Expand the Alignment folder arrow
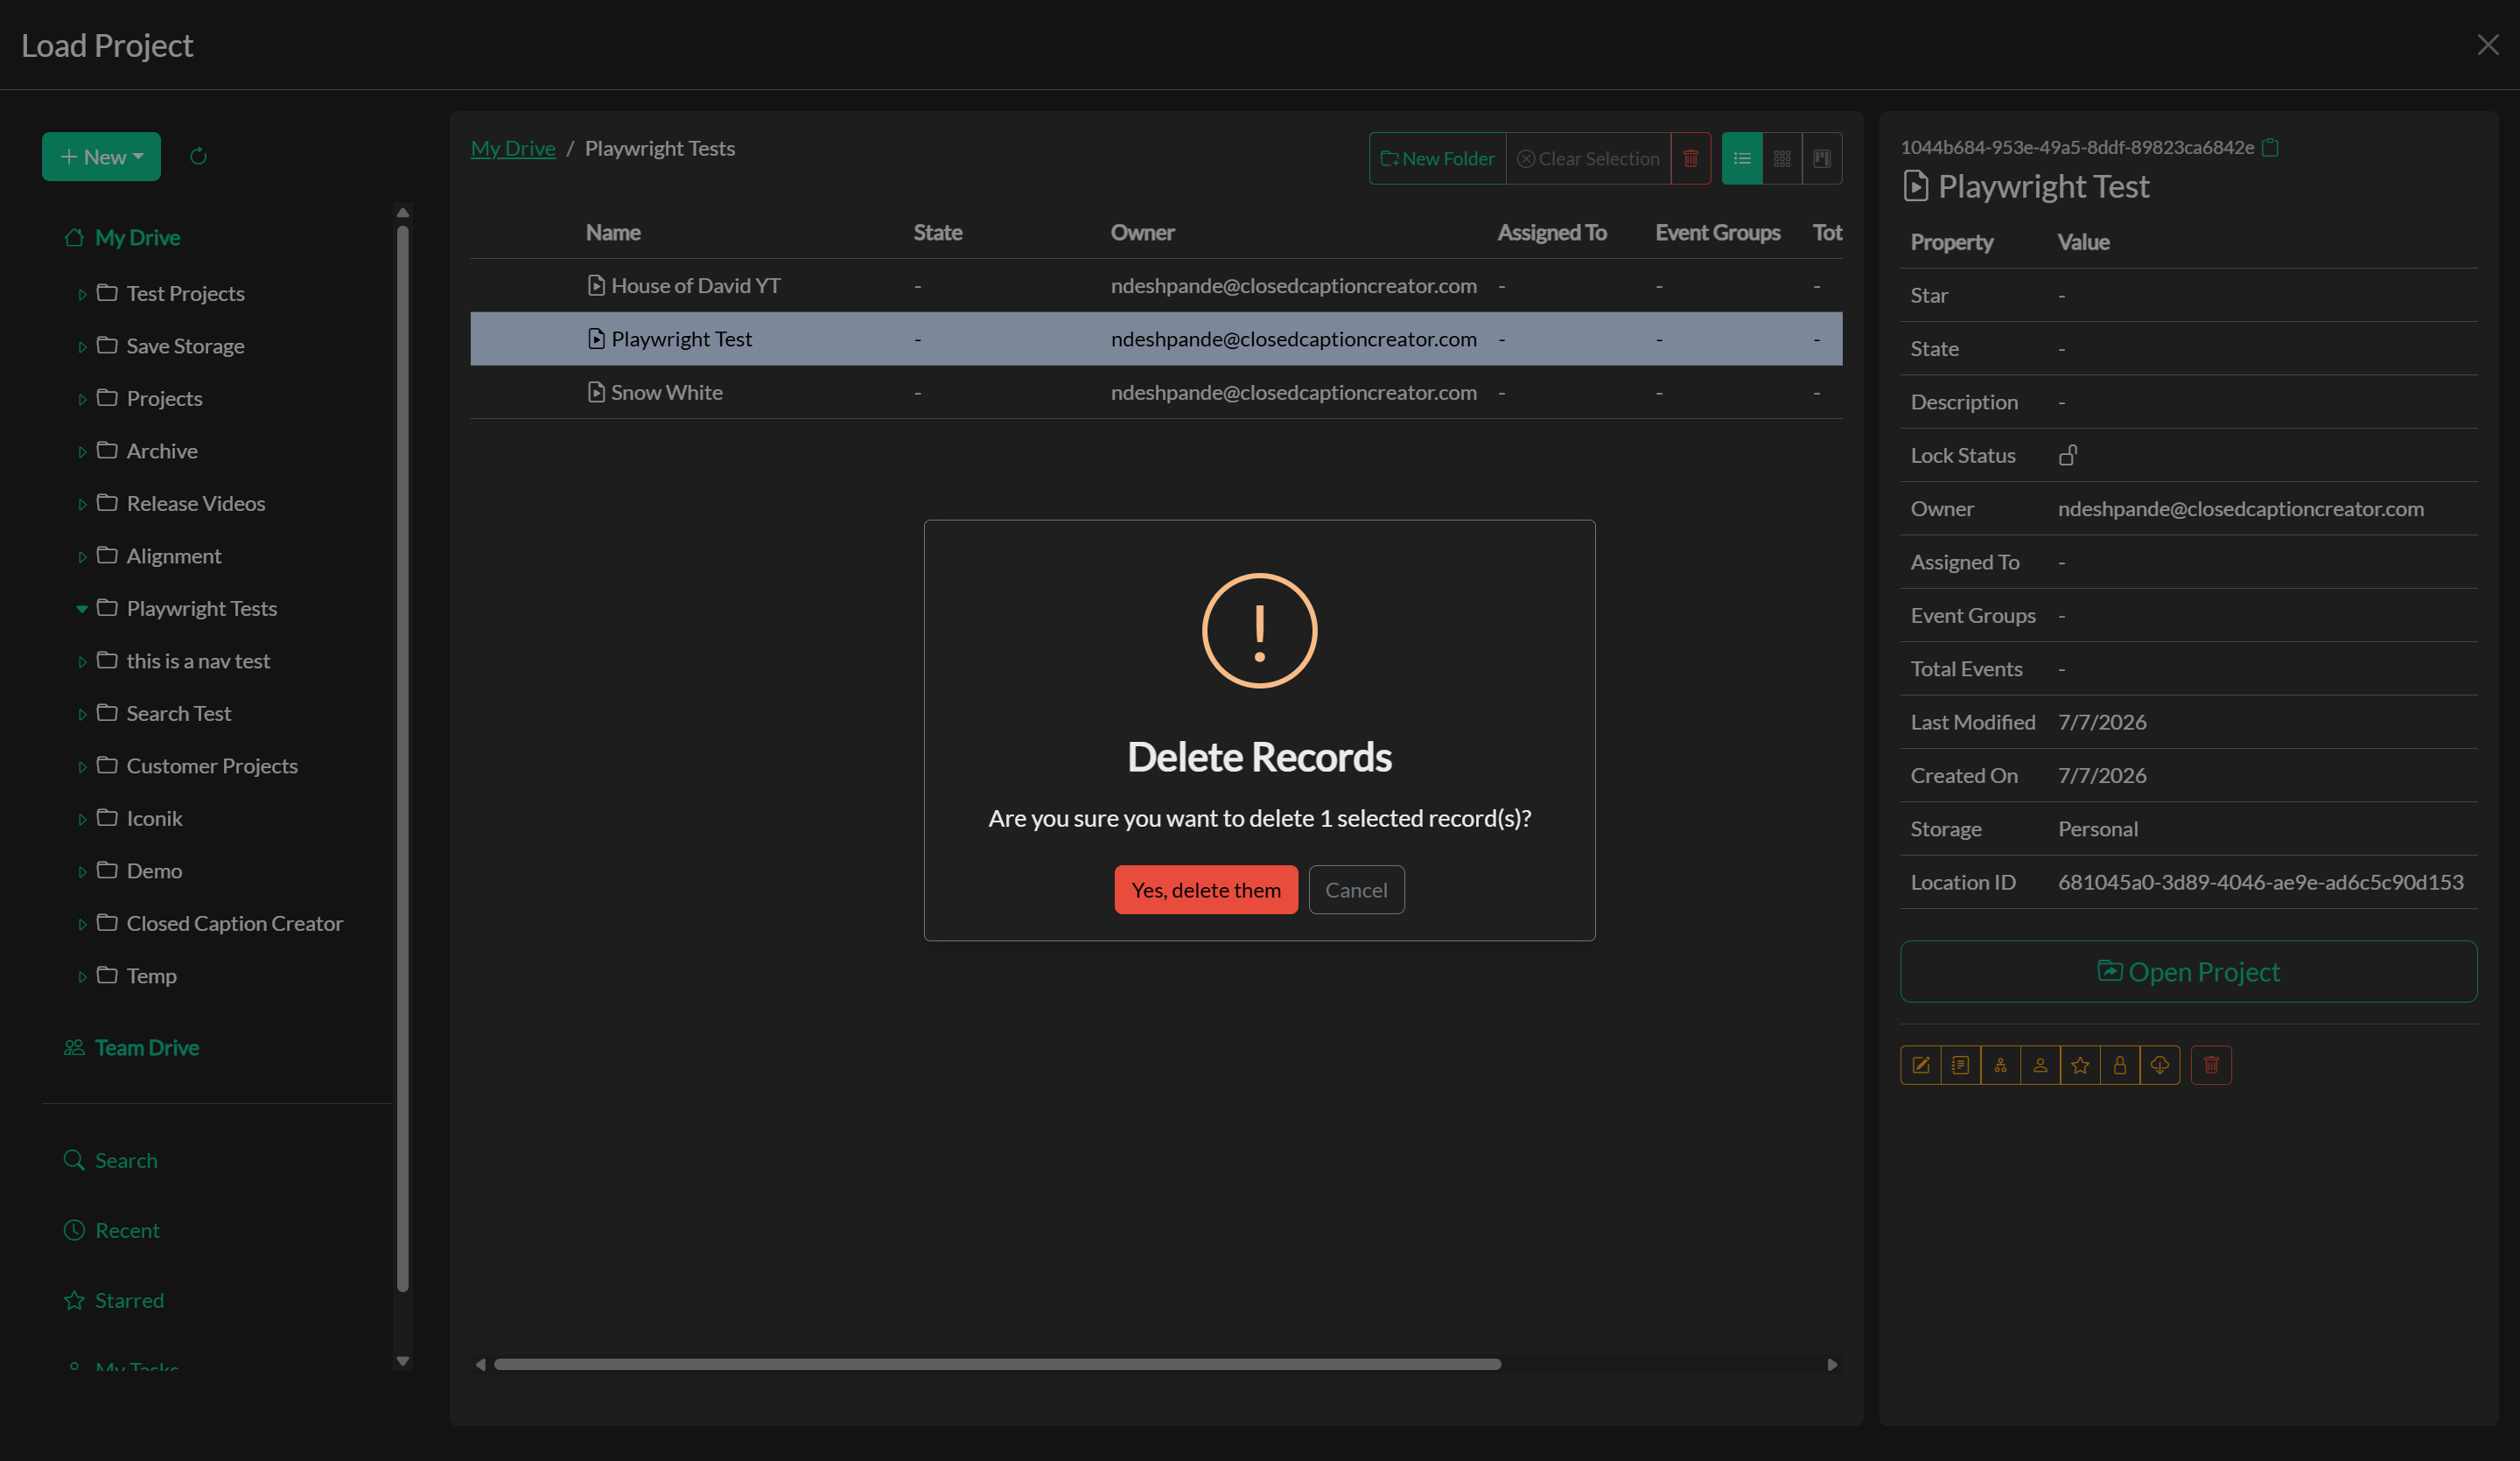The height and width of the screenshot is (1461, 2520). pyautogui.click(x=82, y=556)
